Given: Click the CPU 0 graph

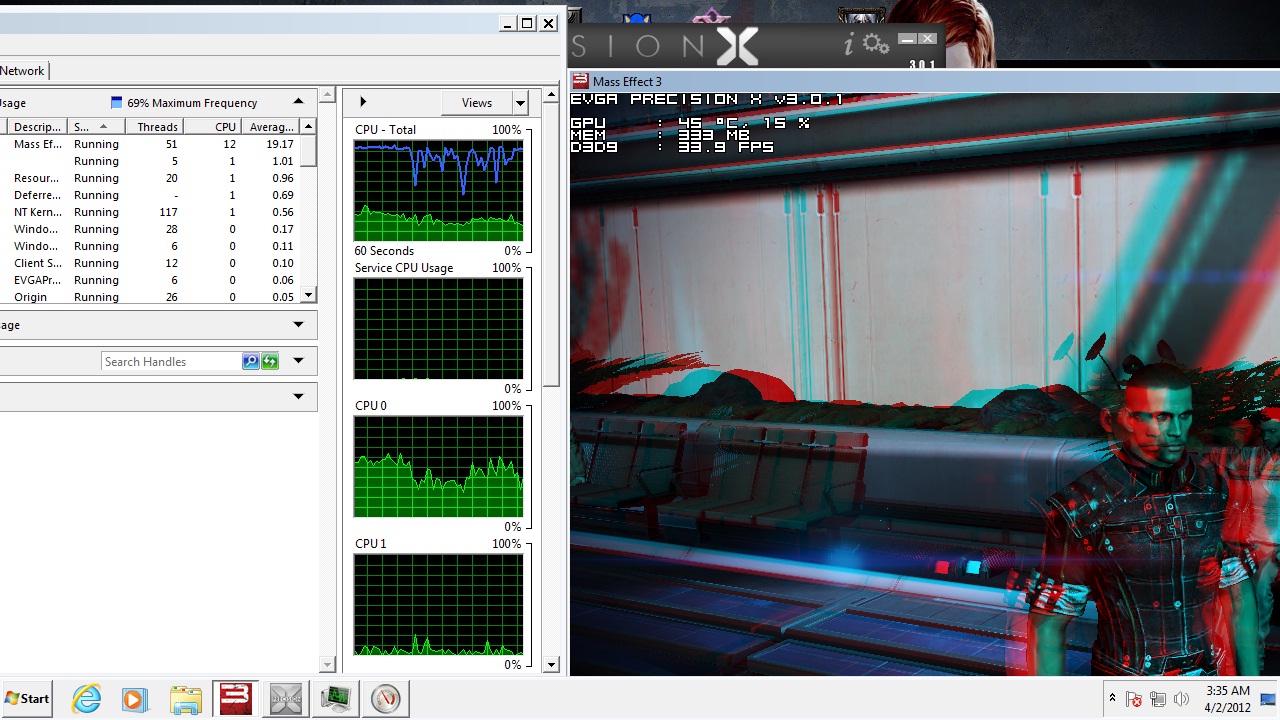Looking at the screenshot, I should click(x=438, y=466).
